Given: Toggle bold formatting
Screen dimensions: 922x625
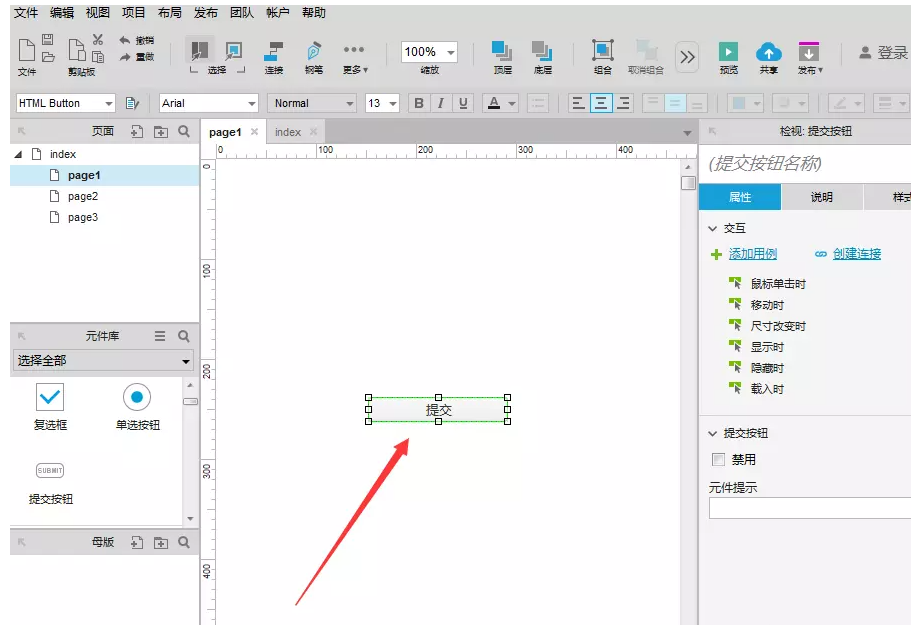Looking at the screenshot, I should (x=419, y=103).
